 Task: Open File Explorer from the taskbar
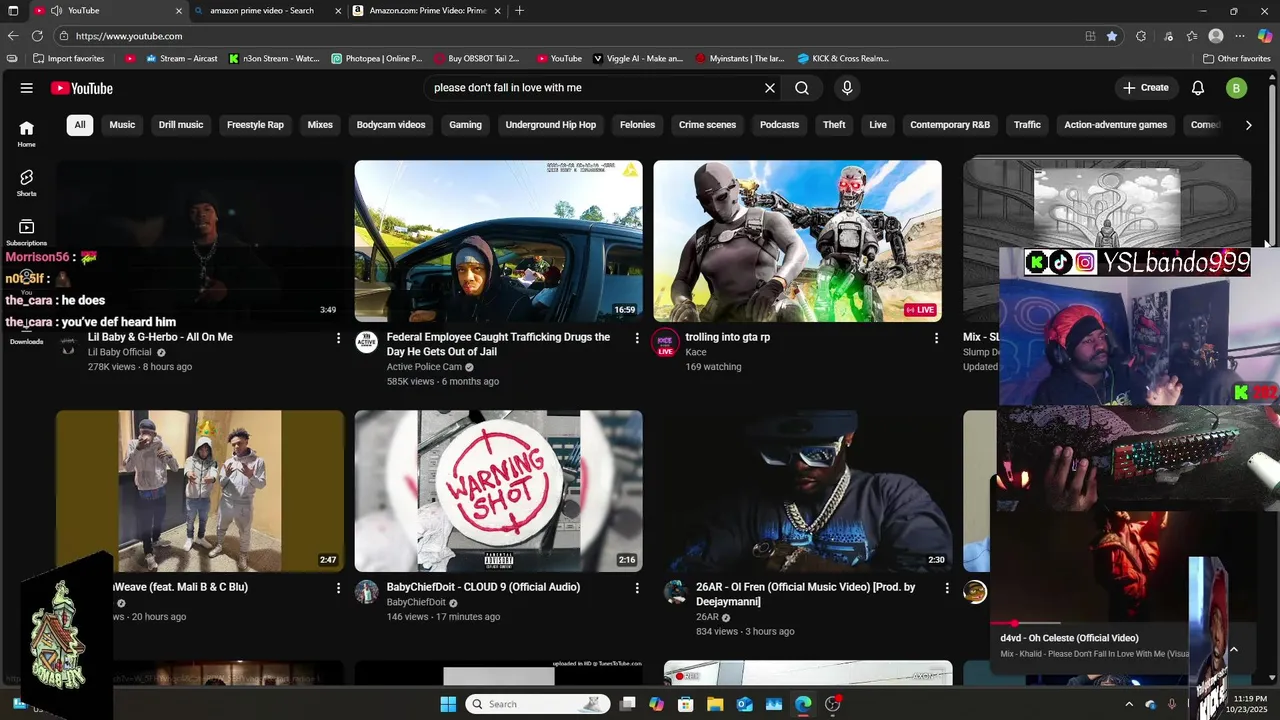pos(715,704)
